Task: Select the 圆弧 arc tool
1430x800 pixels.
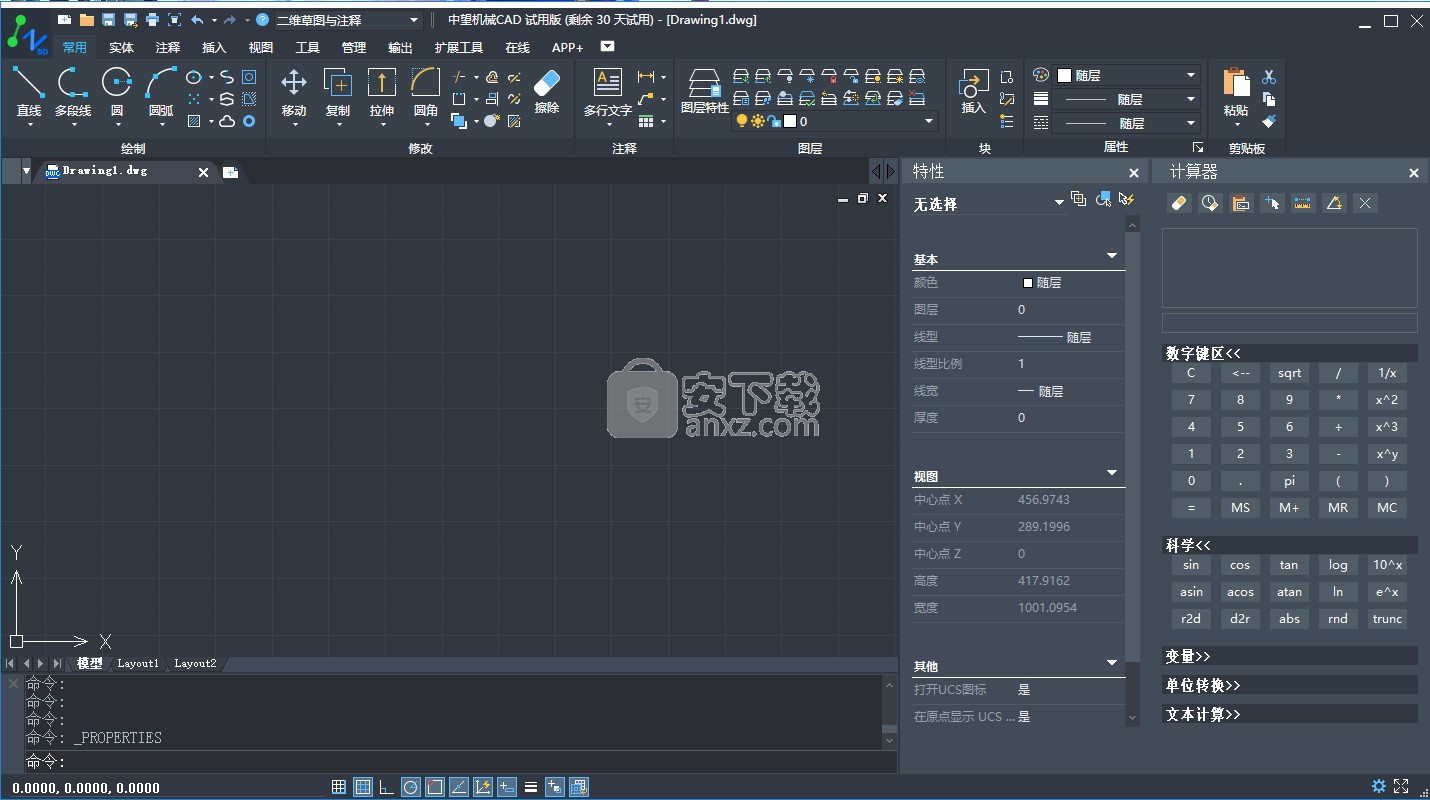Action: (x=161, y=92)
